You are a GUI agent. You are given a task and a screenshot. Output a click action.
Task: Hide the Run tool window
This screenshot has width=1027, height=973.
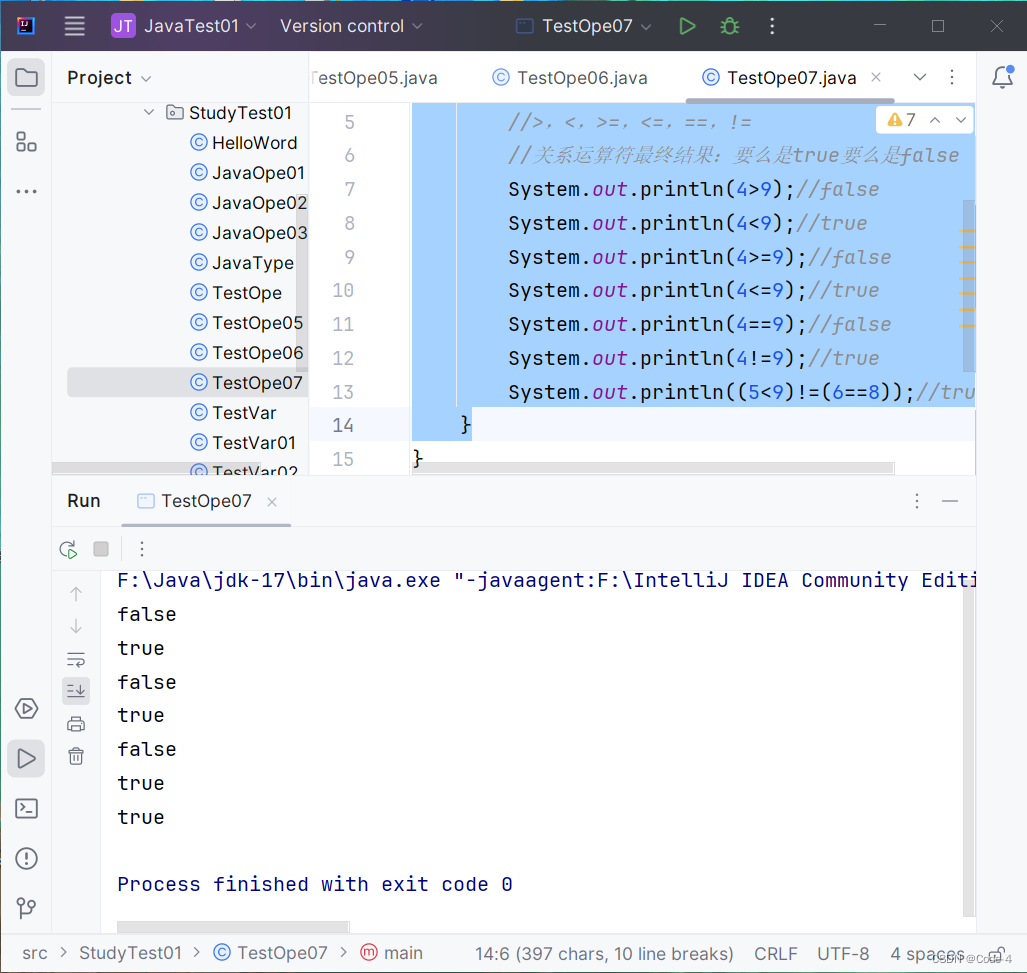[x=950, y=502]
